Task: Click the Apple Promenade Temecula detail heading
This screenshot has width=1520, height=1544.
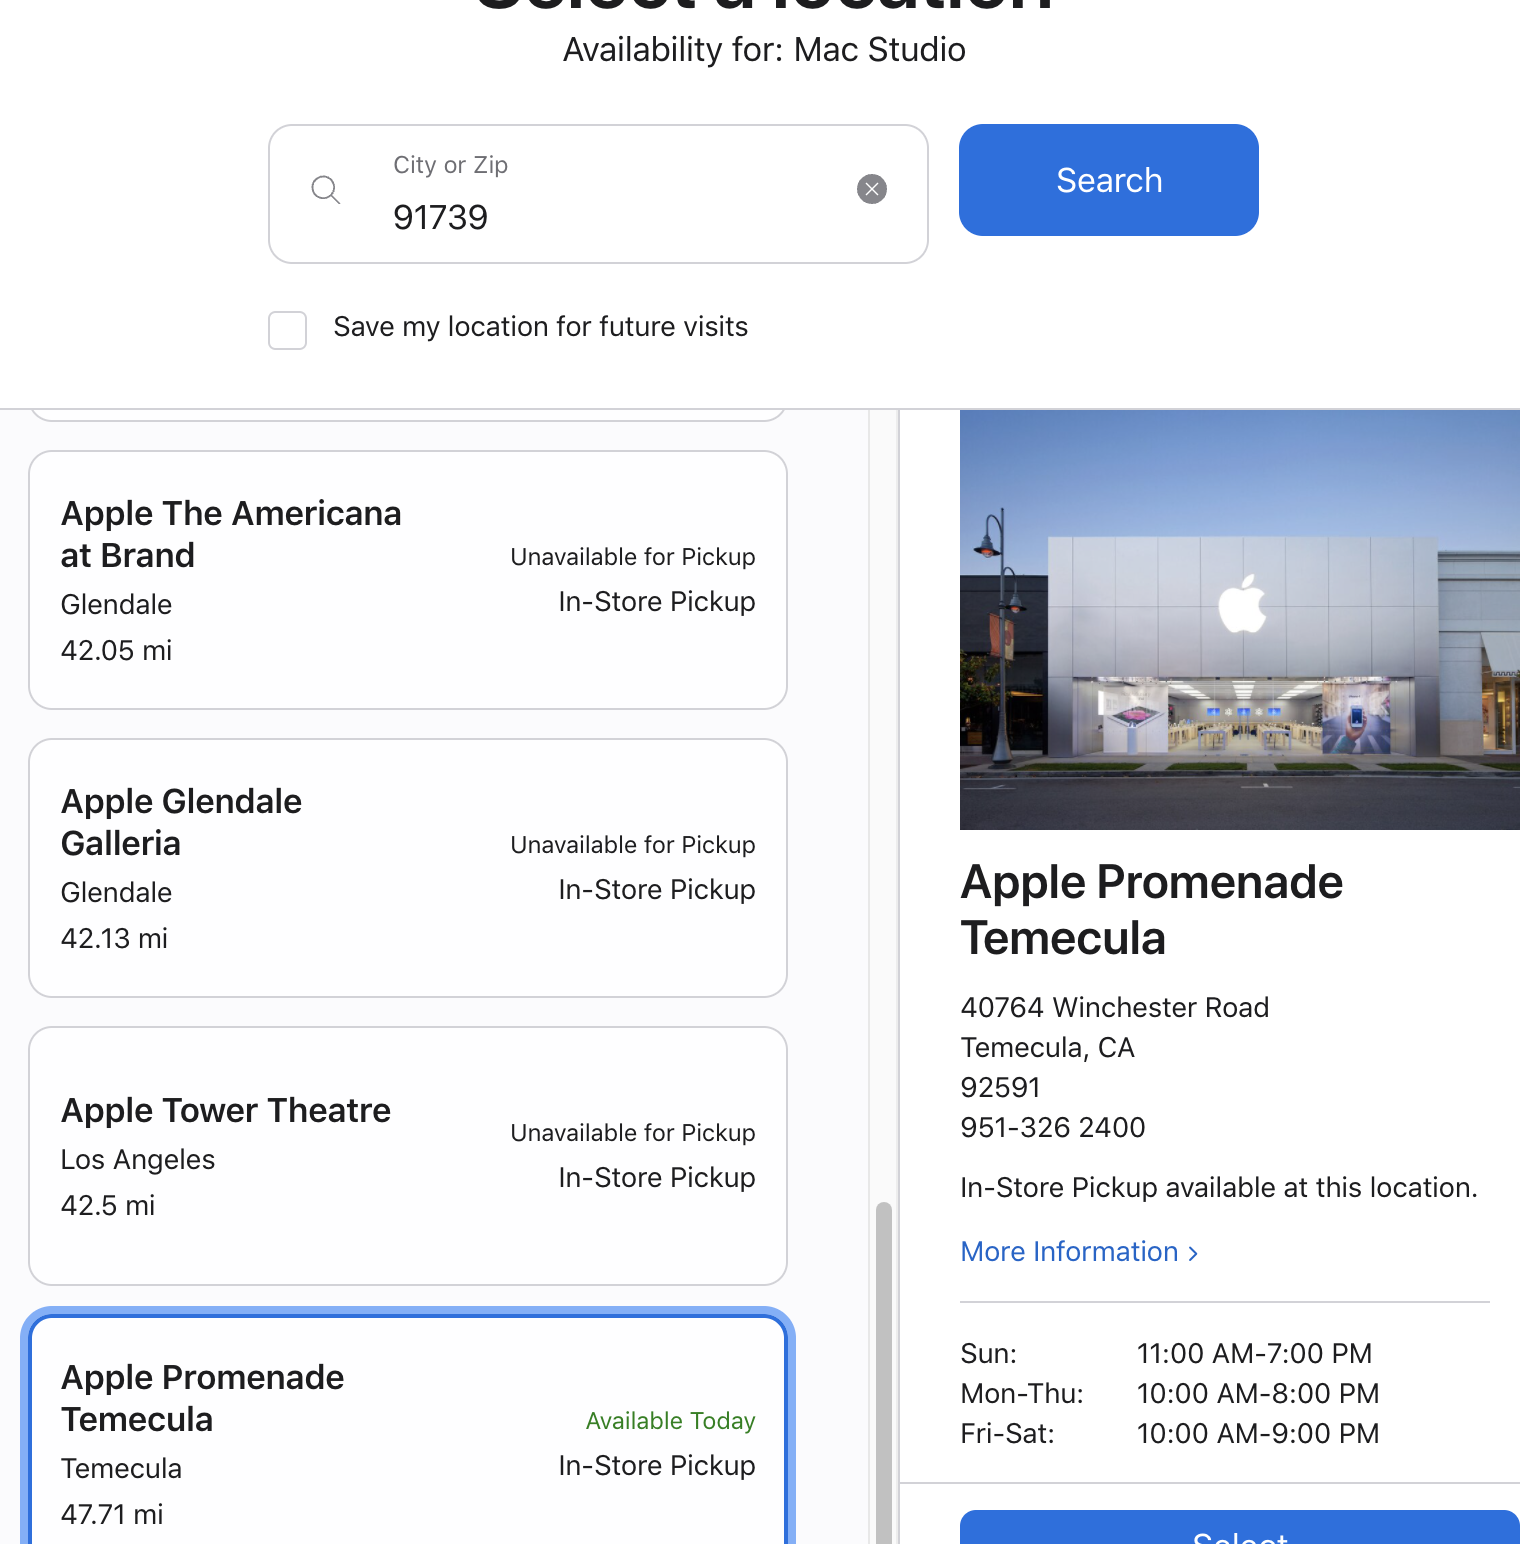Action: pos(1151,910)
